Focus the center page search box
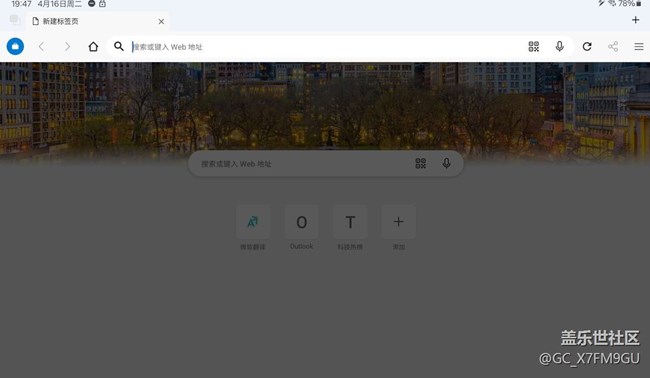This screenshot has height=378, width=650. point(326,164)
